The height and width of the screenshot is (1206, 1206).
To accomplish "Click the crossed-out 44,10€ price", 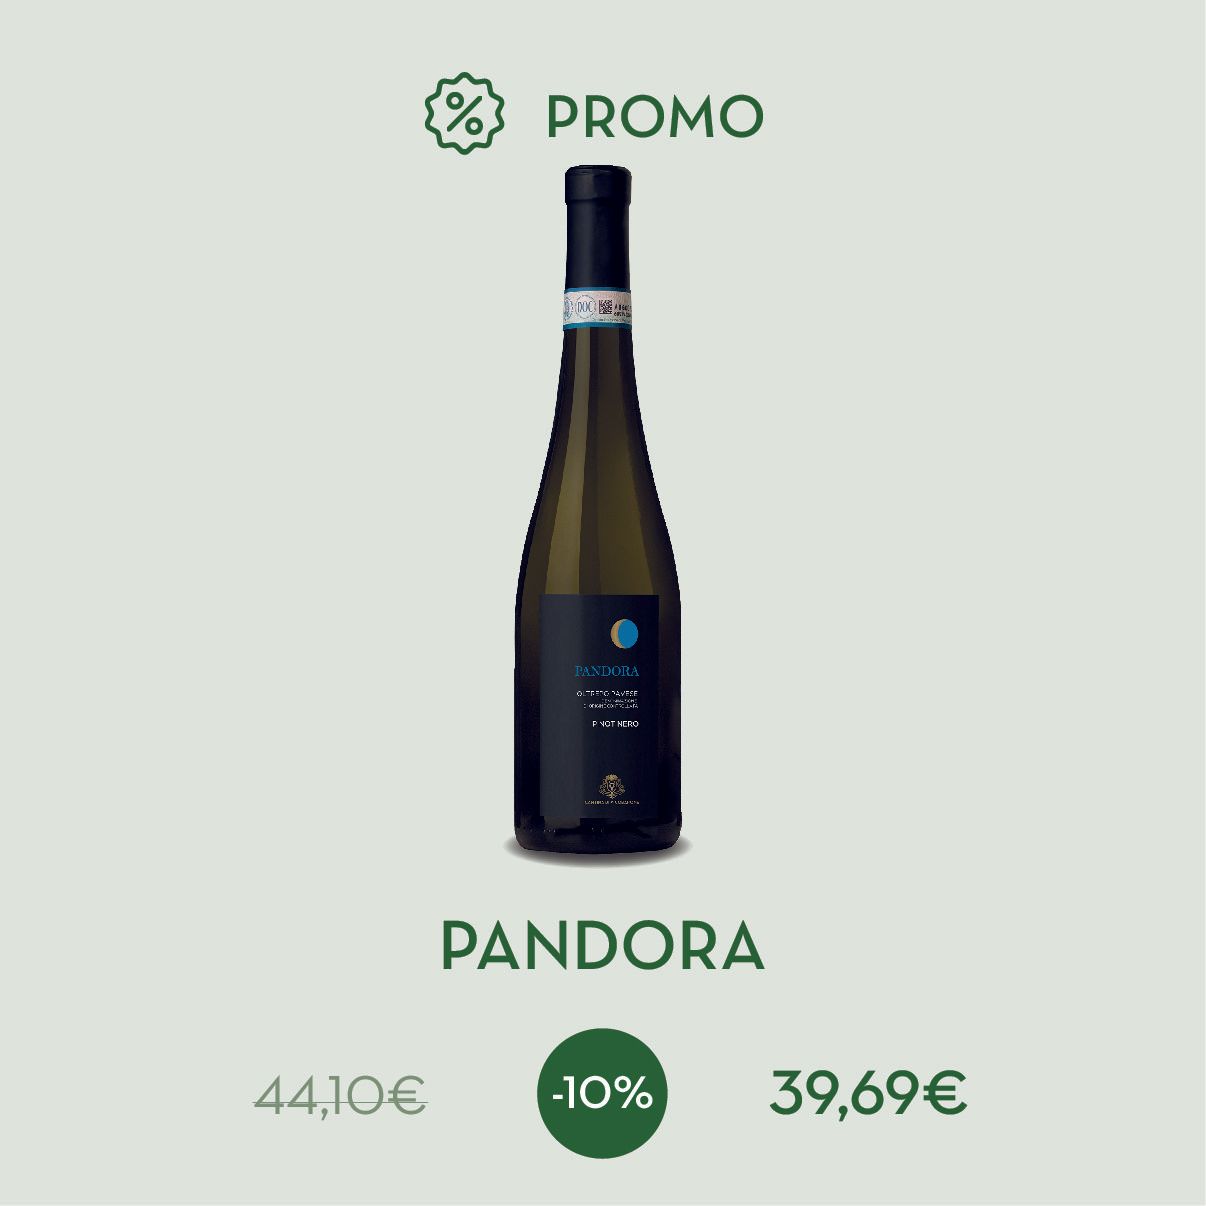I will coord(341,1095).
